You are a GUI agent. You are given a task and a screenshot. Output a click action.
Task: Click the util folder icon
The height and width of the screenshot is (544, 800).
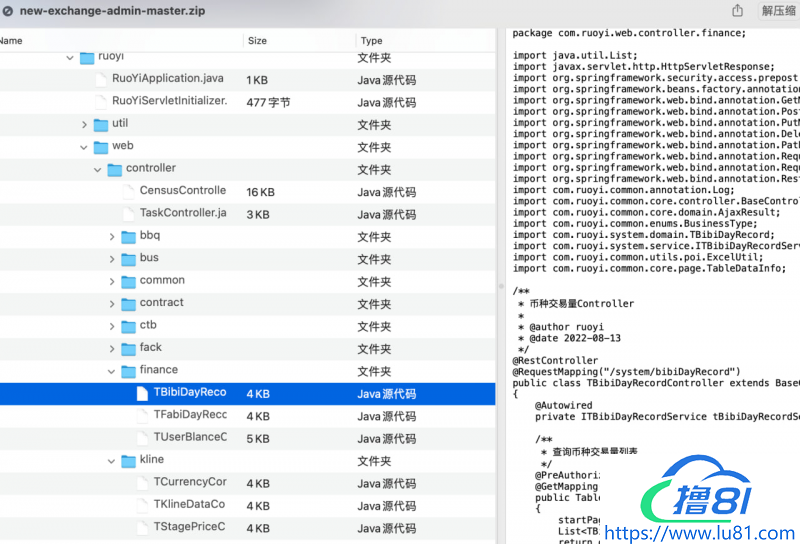pos(100,124)
